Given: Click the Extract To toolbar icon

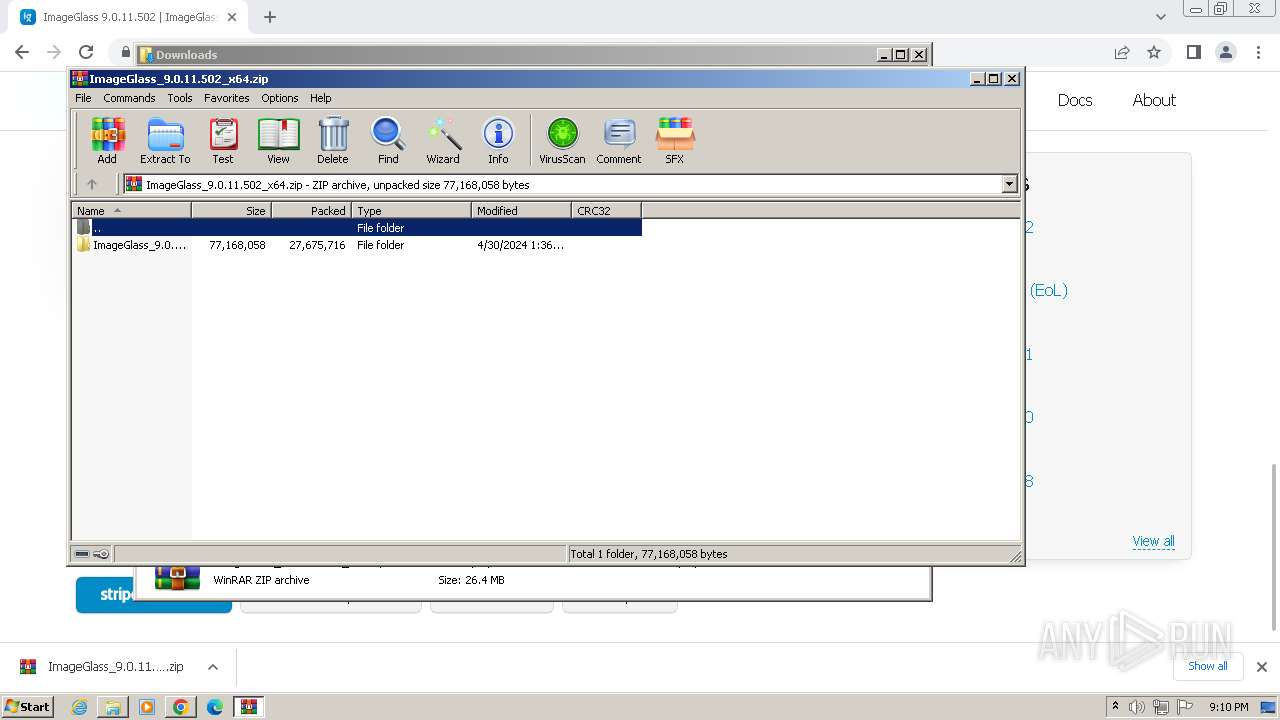Looking at the screenshot, I should click(165, 140).
